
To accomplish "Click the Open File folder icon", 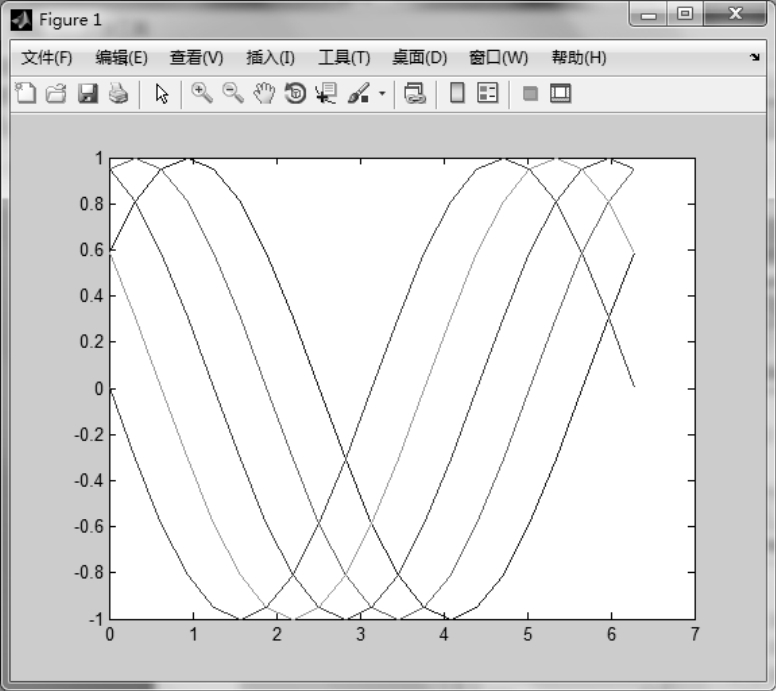I will pos(56,94).
